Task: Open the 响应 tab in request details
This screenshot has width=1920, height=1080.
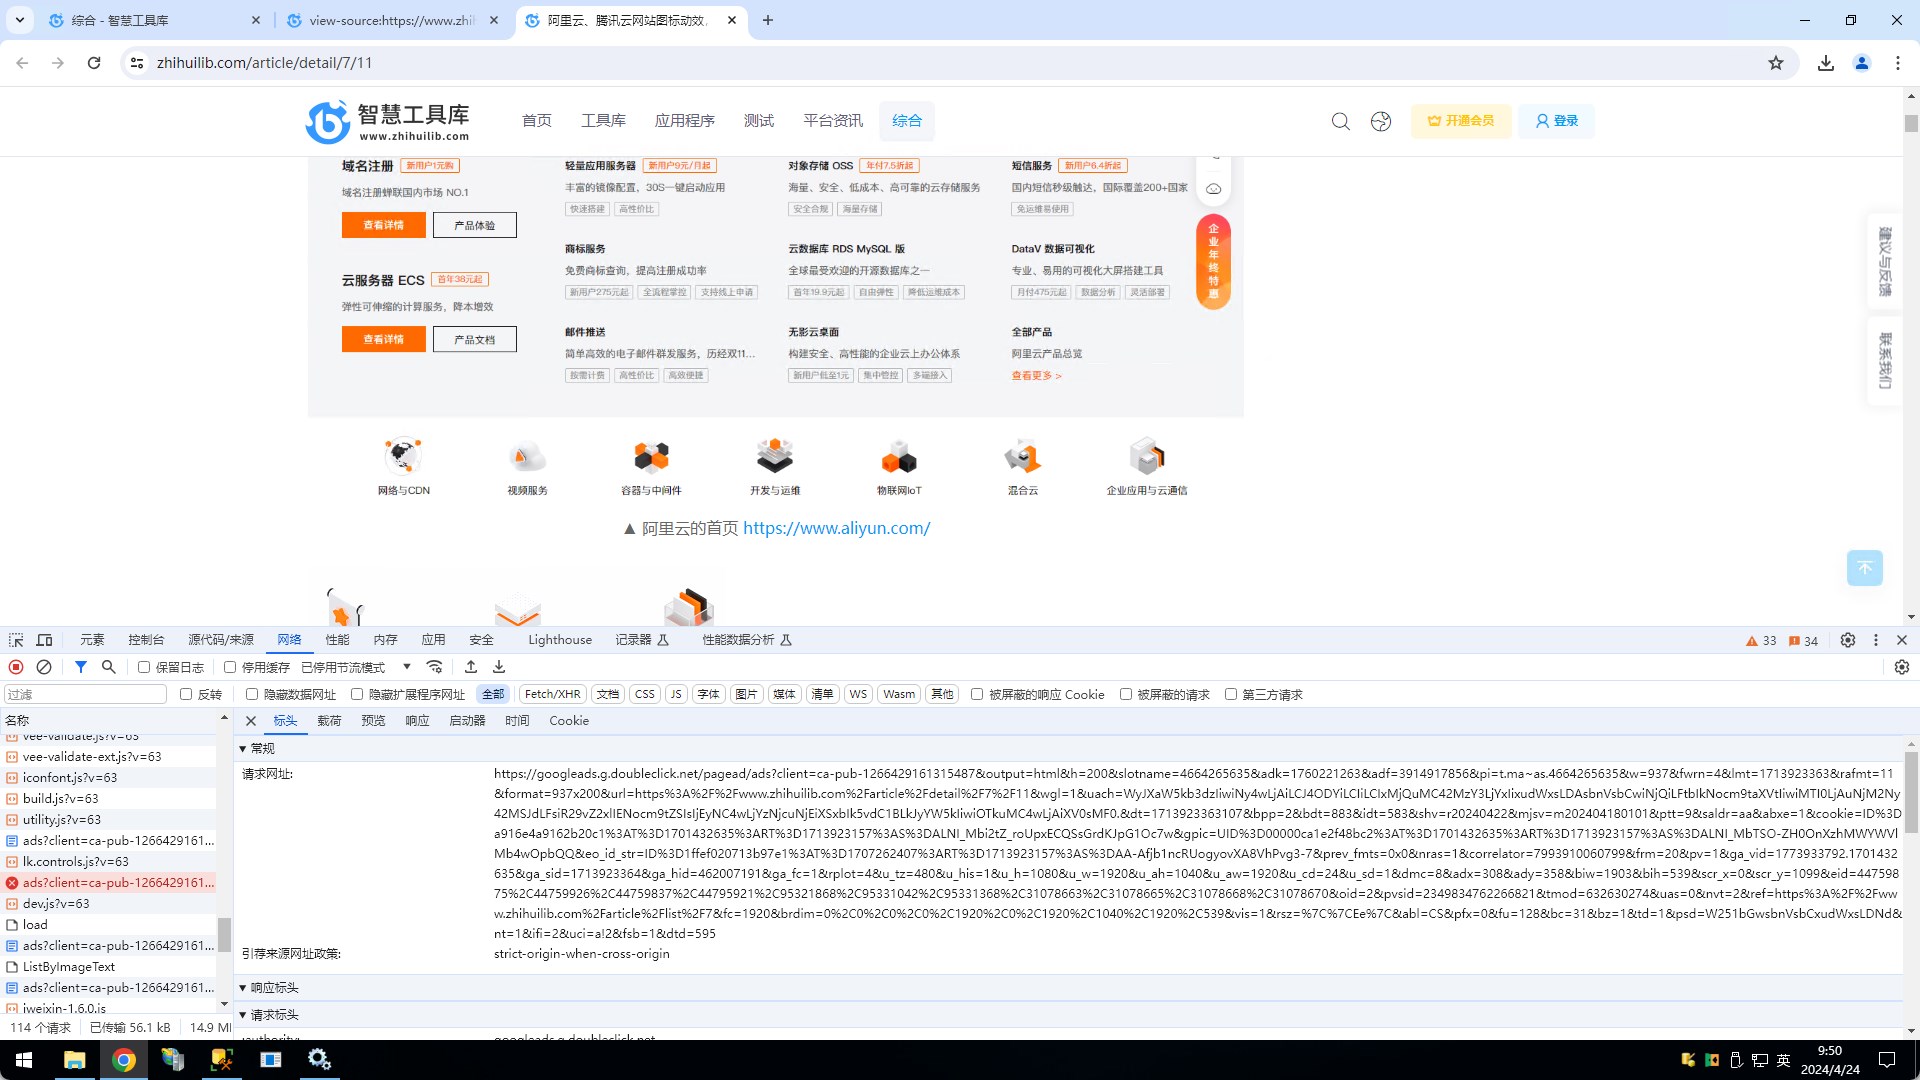Action: pos(417,721)
